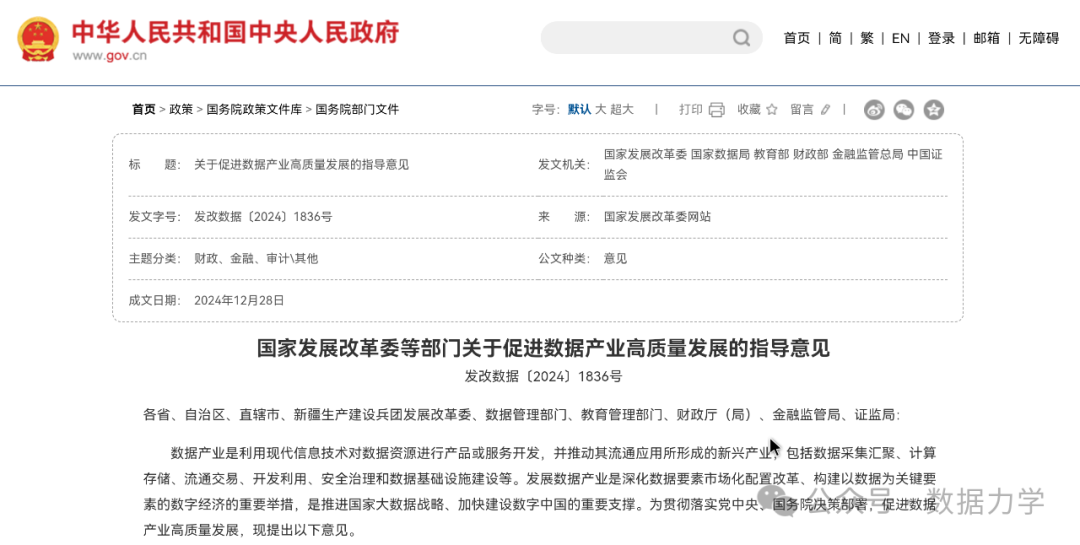Click the national emblem logo
The image size is (1080, 545).
click(39, 40)
